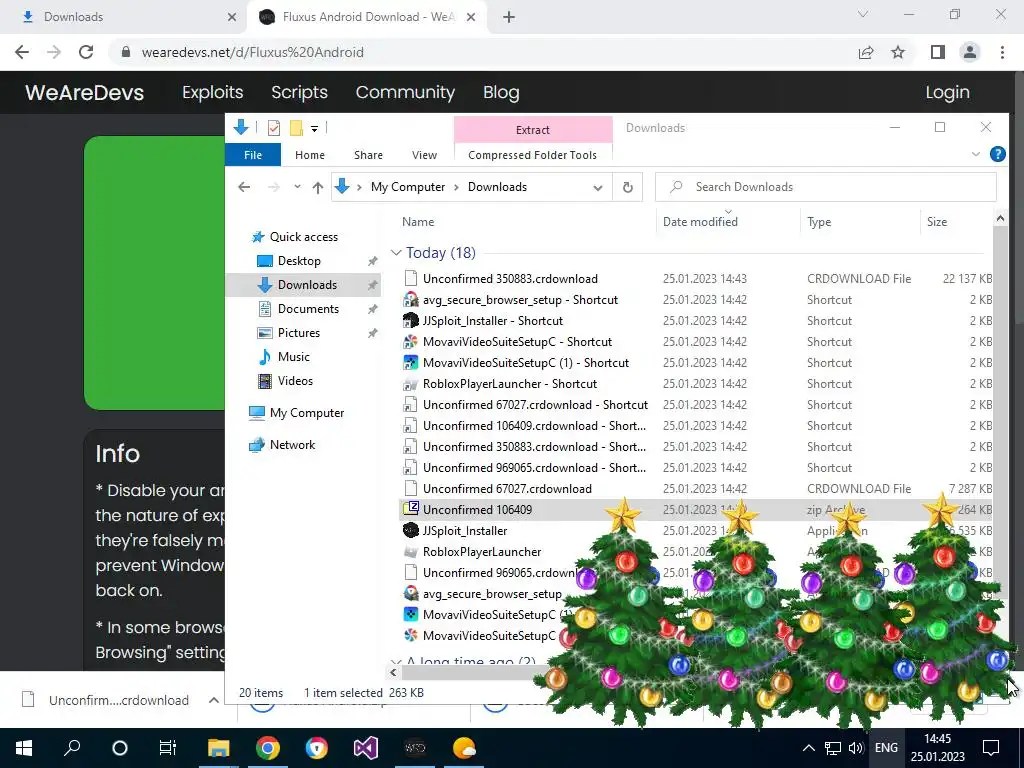This screenshot has height=768, width=1024.
Task: Select Unconfirmed 350883.crdownload file
Action: (510, 279)
